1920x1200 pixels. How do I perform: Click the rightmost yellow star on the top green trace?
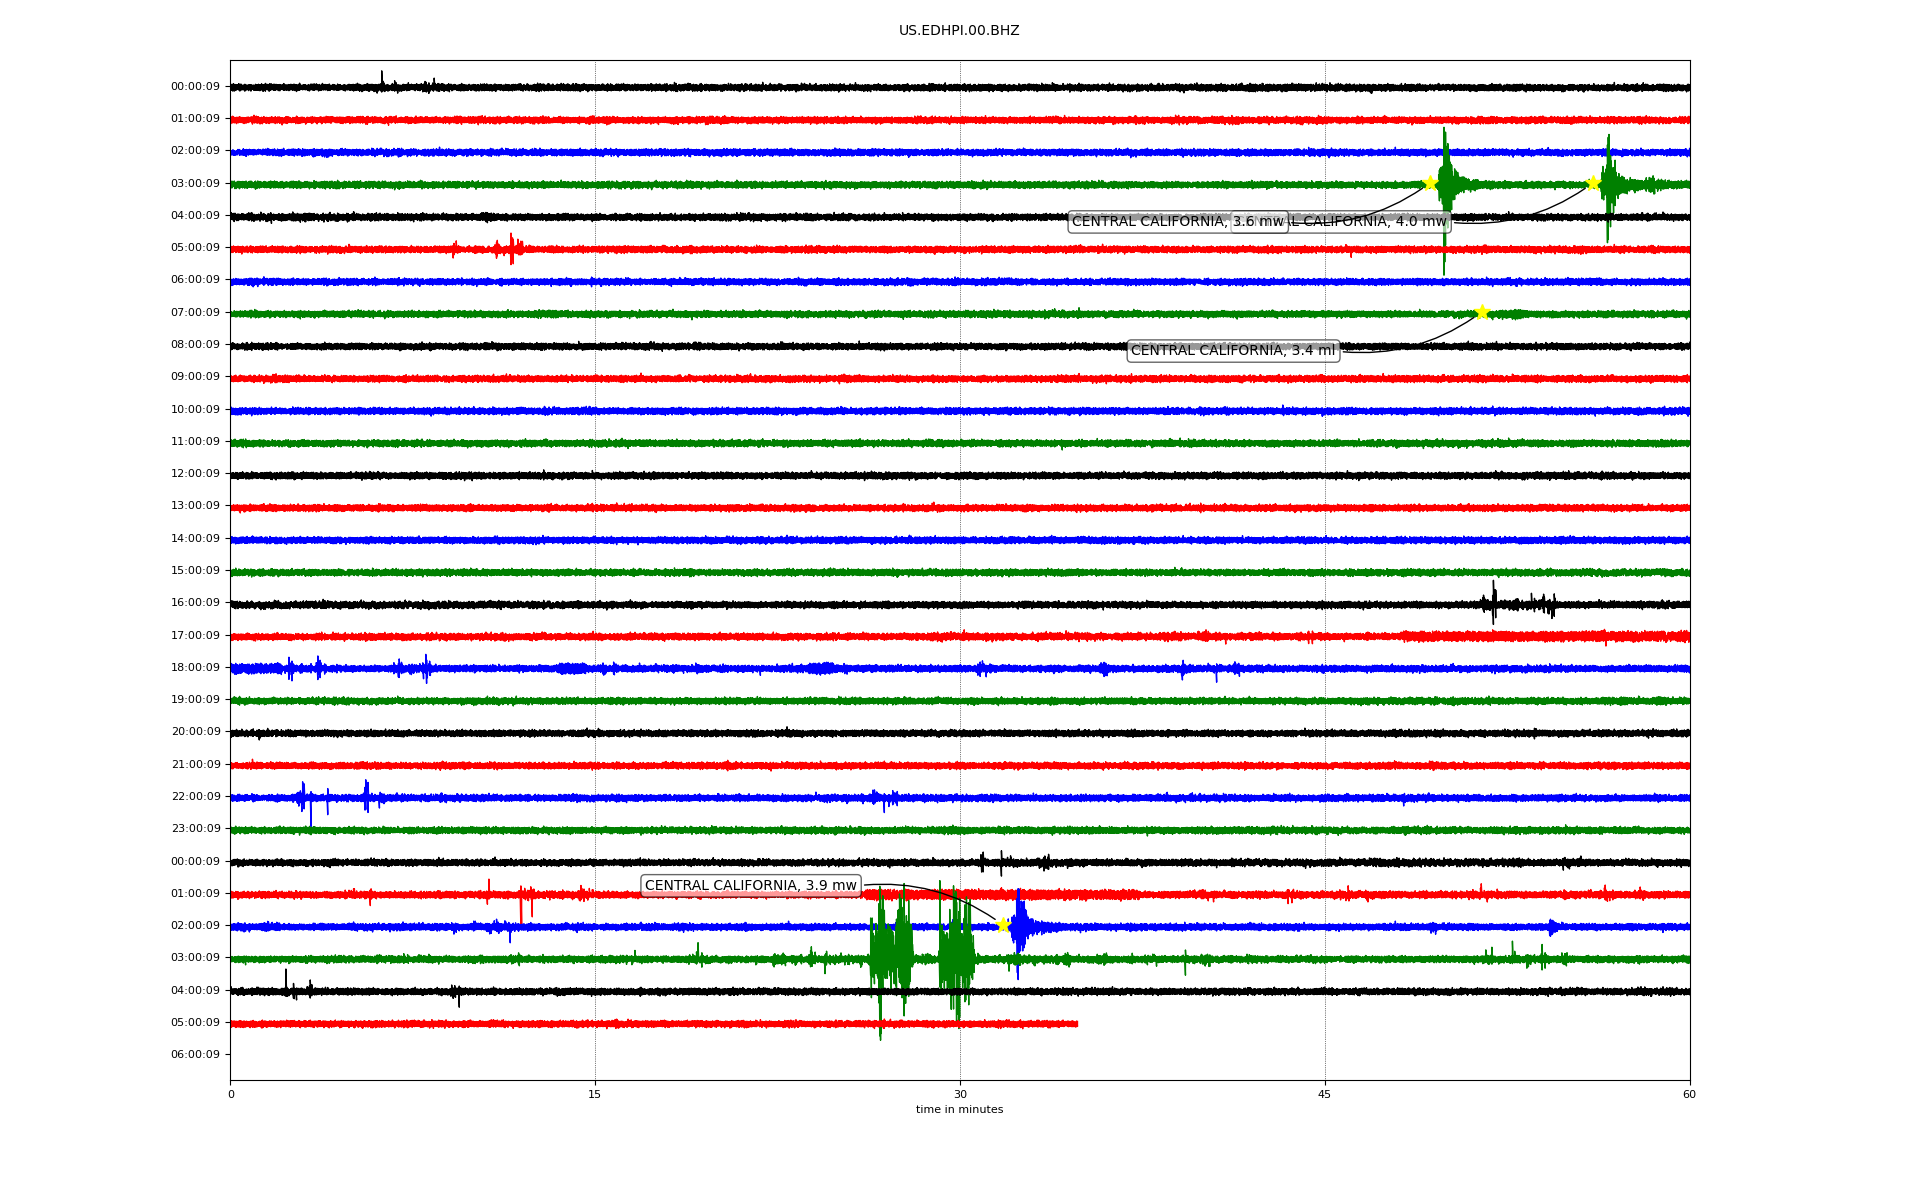coord(1593,183)
